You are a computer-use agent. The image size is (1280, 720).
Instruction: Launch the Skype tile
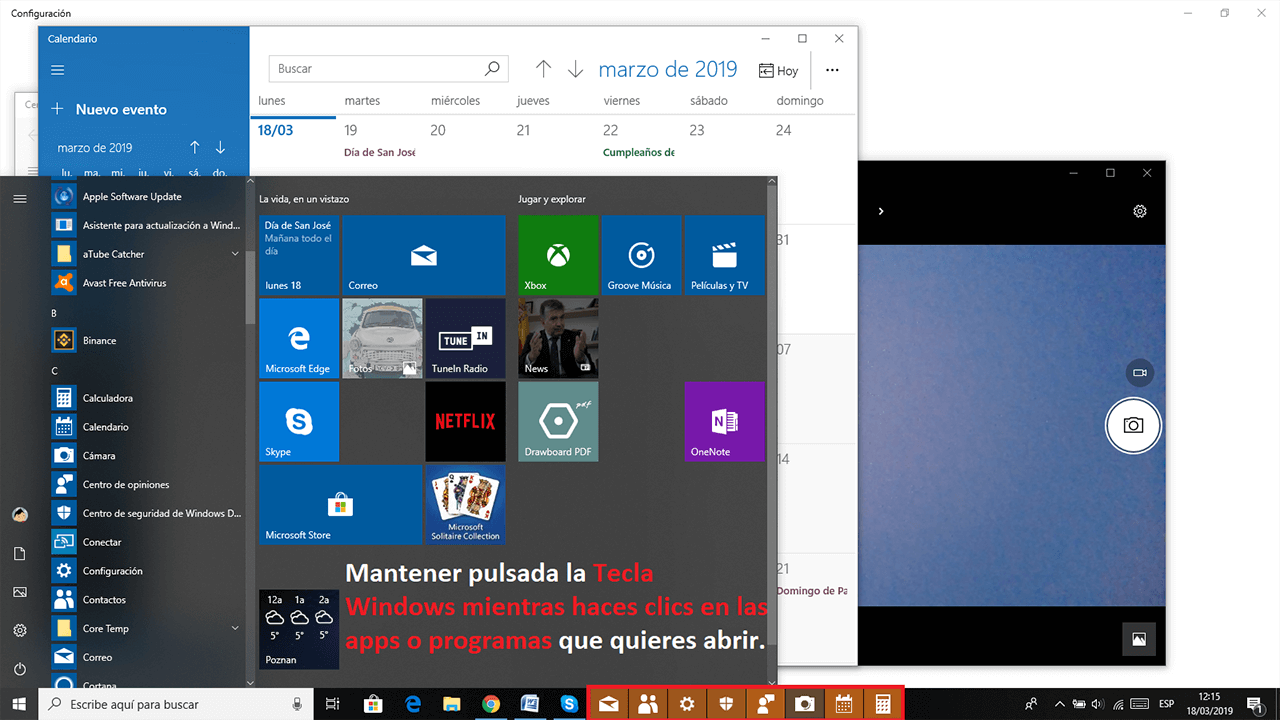click(x=299, y=421)
